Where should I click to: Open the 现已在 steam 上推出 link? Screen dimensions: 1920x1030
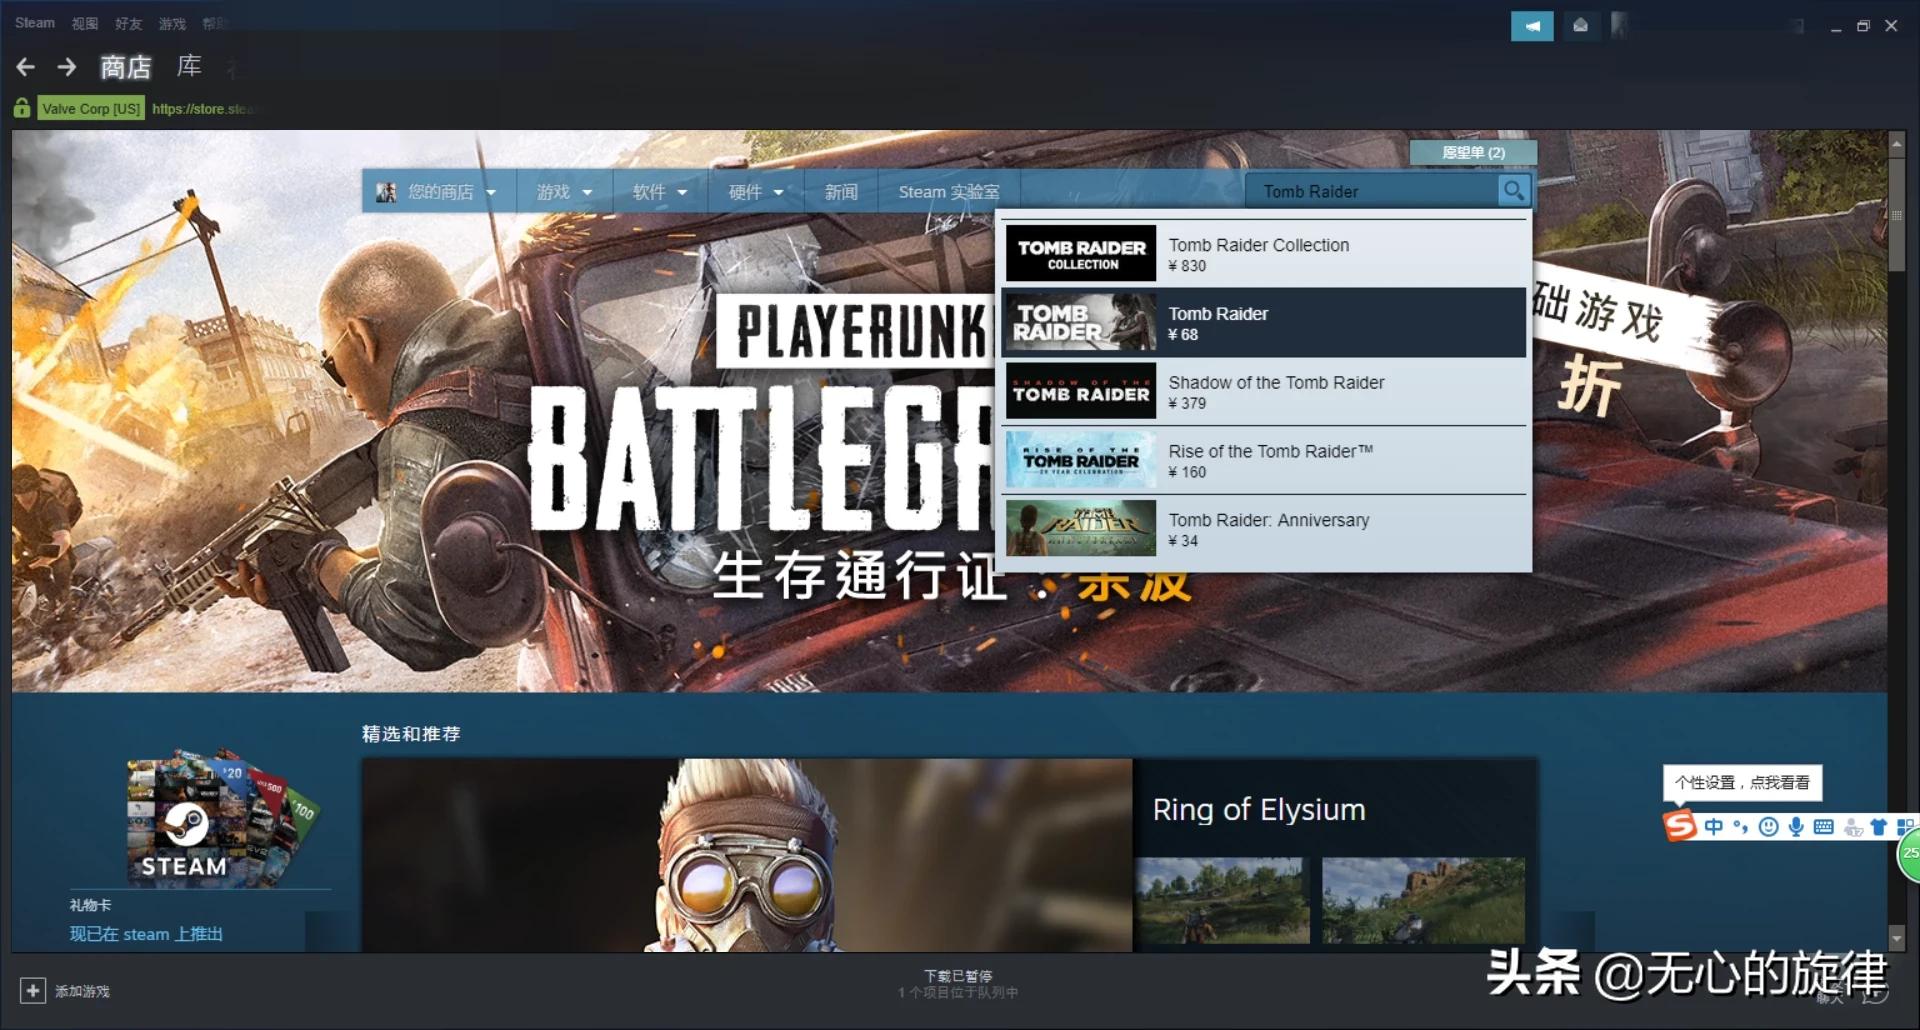(146, 934)
